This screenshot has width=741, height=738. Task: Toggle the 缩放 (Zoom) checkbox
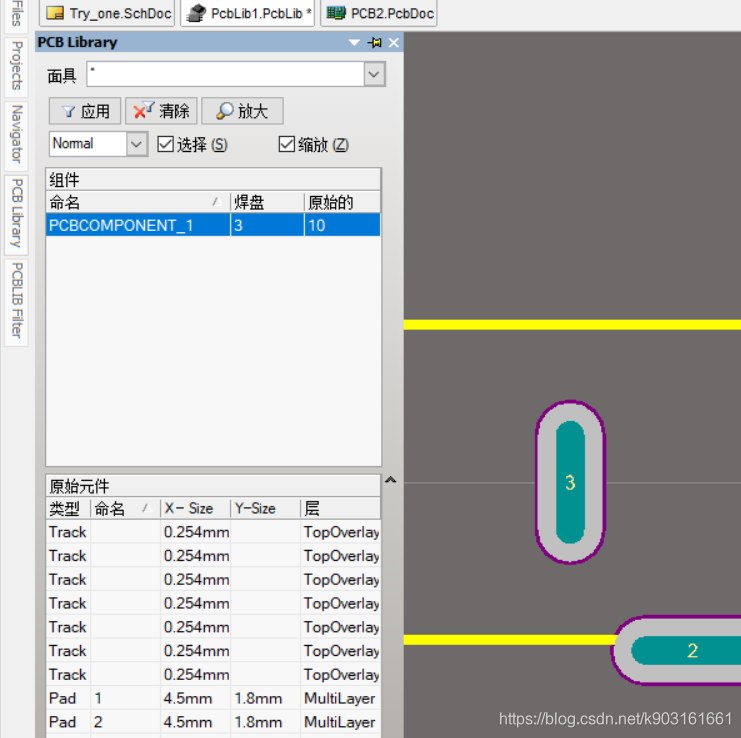[x=287, y=144]
